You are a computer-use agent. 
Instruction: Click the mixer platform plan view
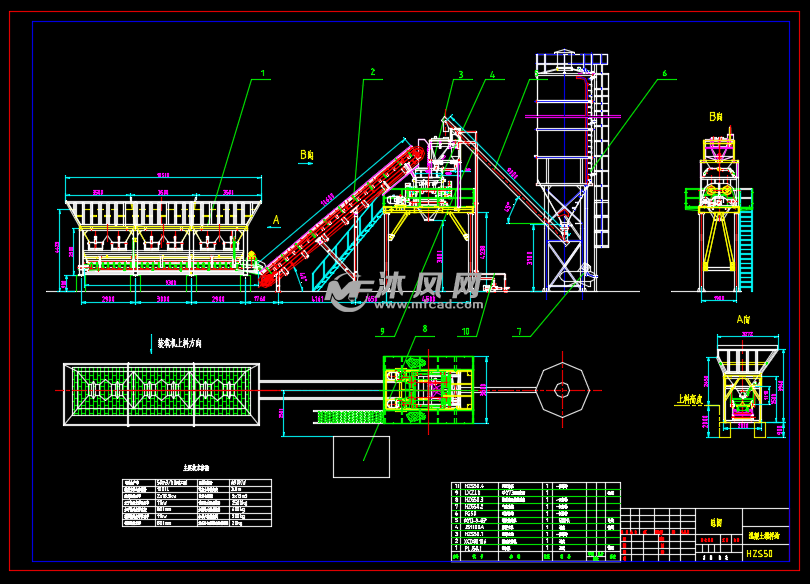428,390
